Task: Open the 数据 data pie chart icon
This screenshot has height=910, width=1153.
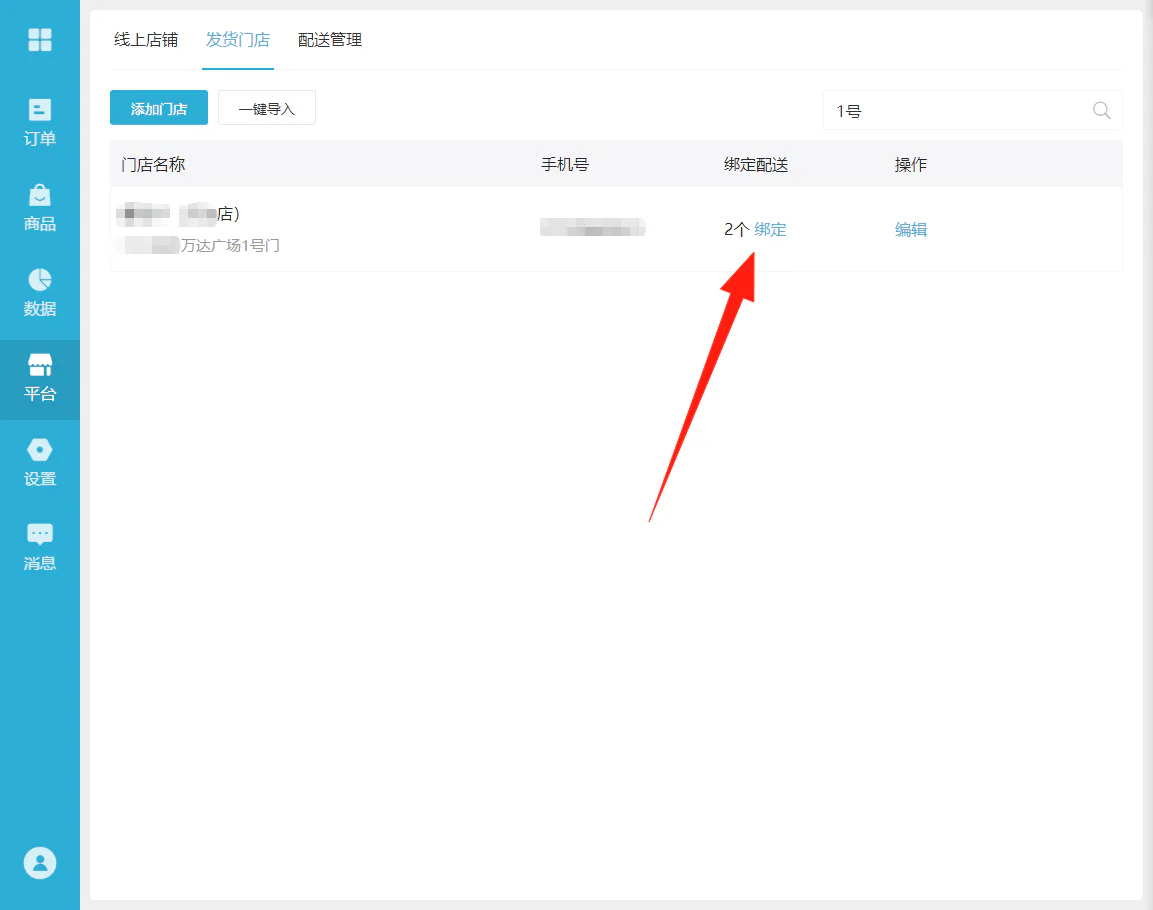Action: coord(40,280)
